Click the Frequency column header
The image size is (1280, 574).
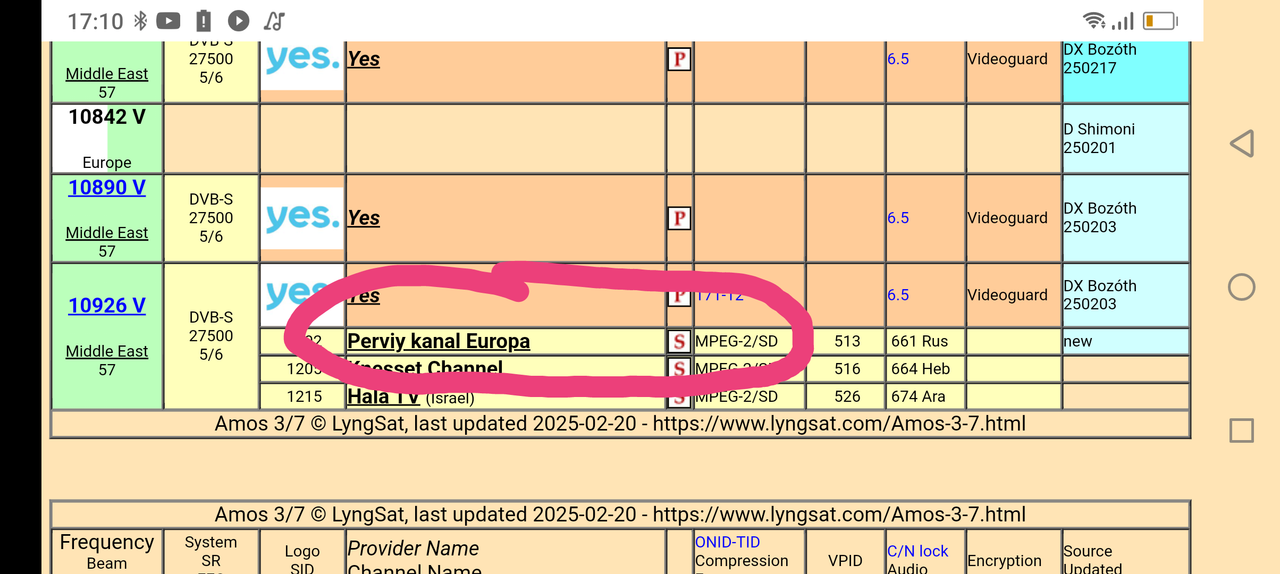(107, 542)
